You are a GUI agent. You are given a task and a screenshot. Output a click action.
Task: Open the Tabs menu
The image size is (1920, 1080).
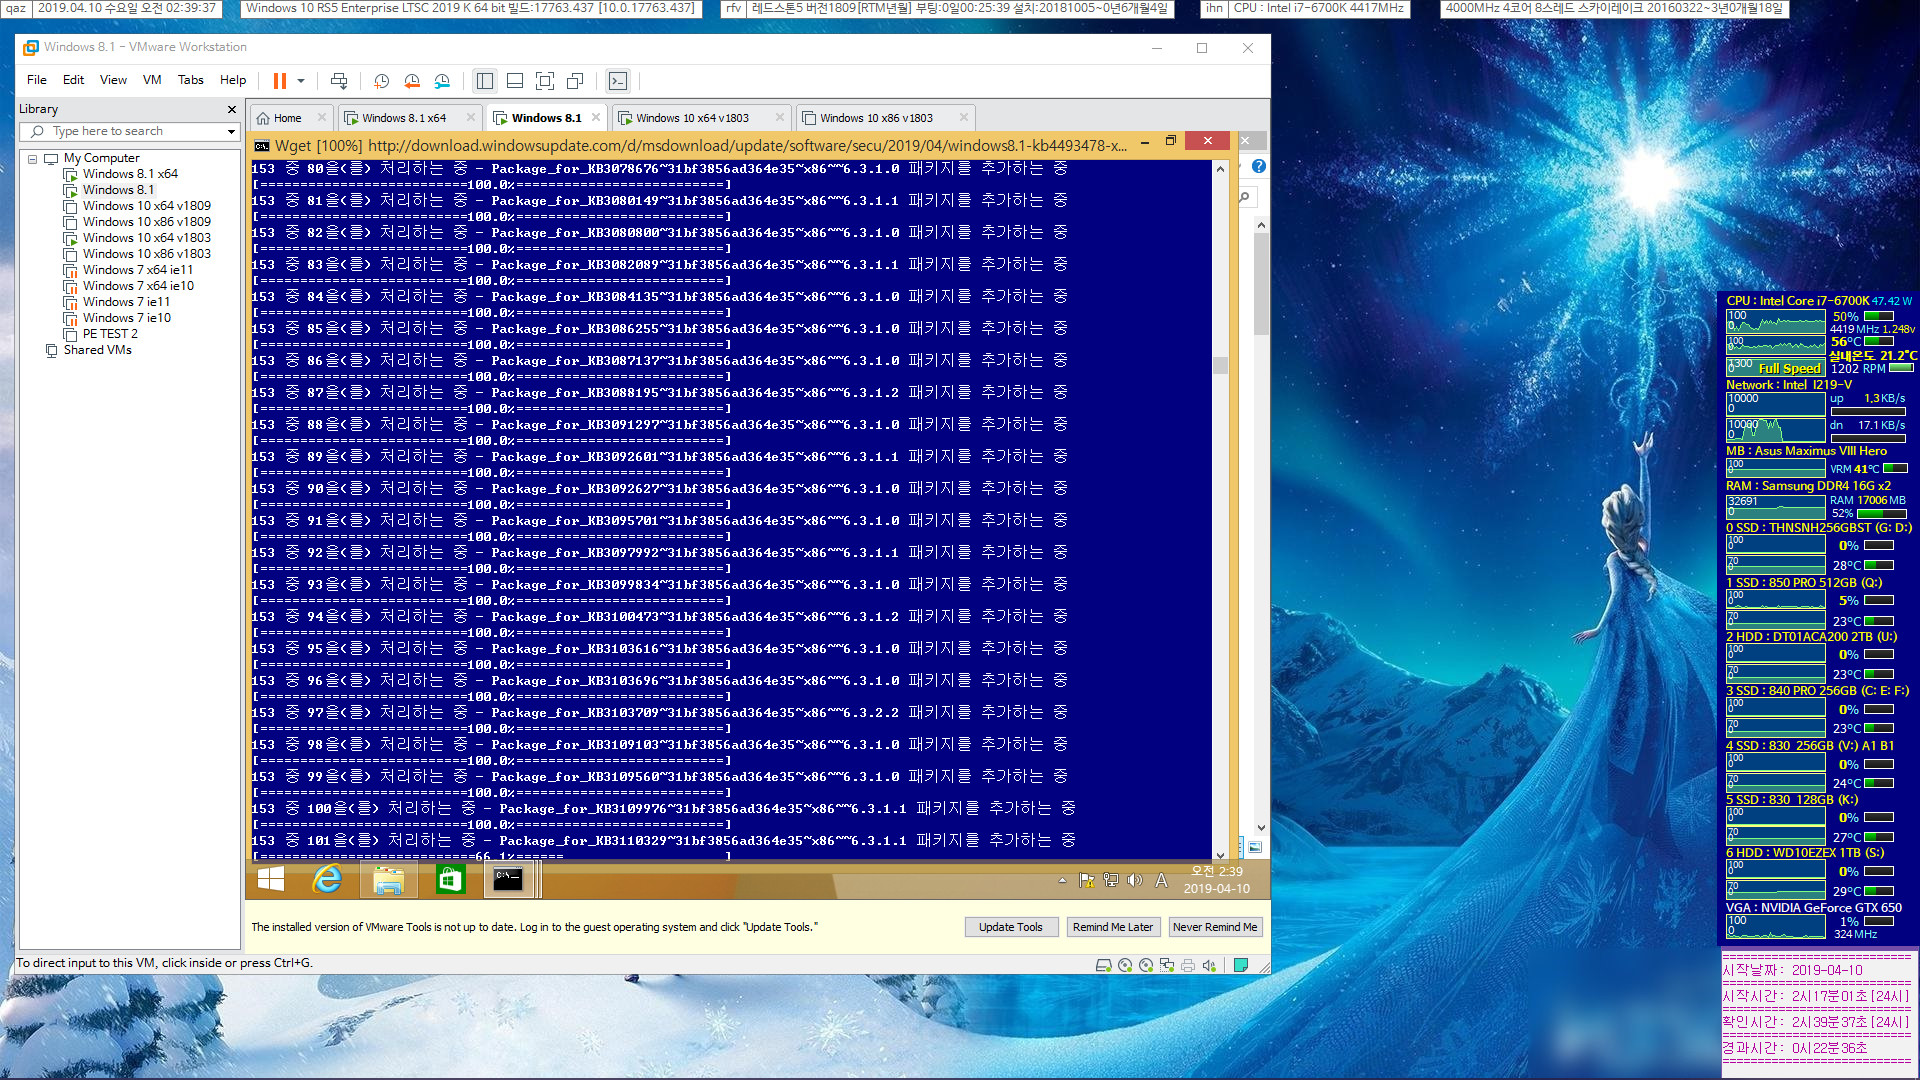coord(189,80)
